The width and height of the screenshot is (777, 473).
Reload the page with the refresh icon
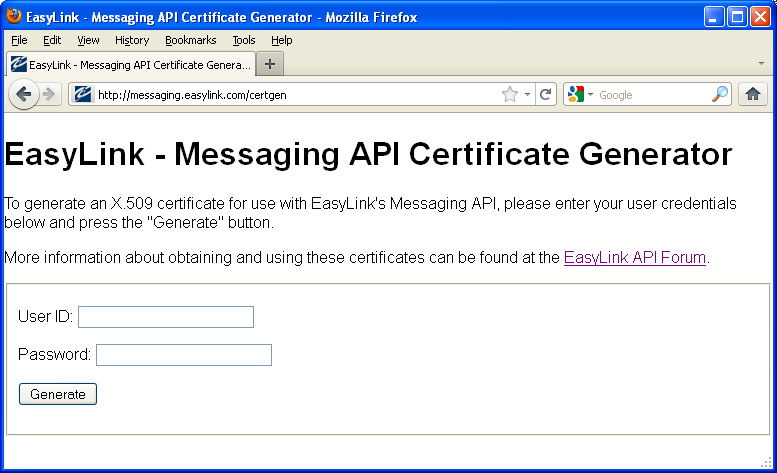click(546, 94)
